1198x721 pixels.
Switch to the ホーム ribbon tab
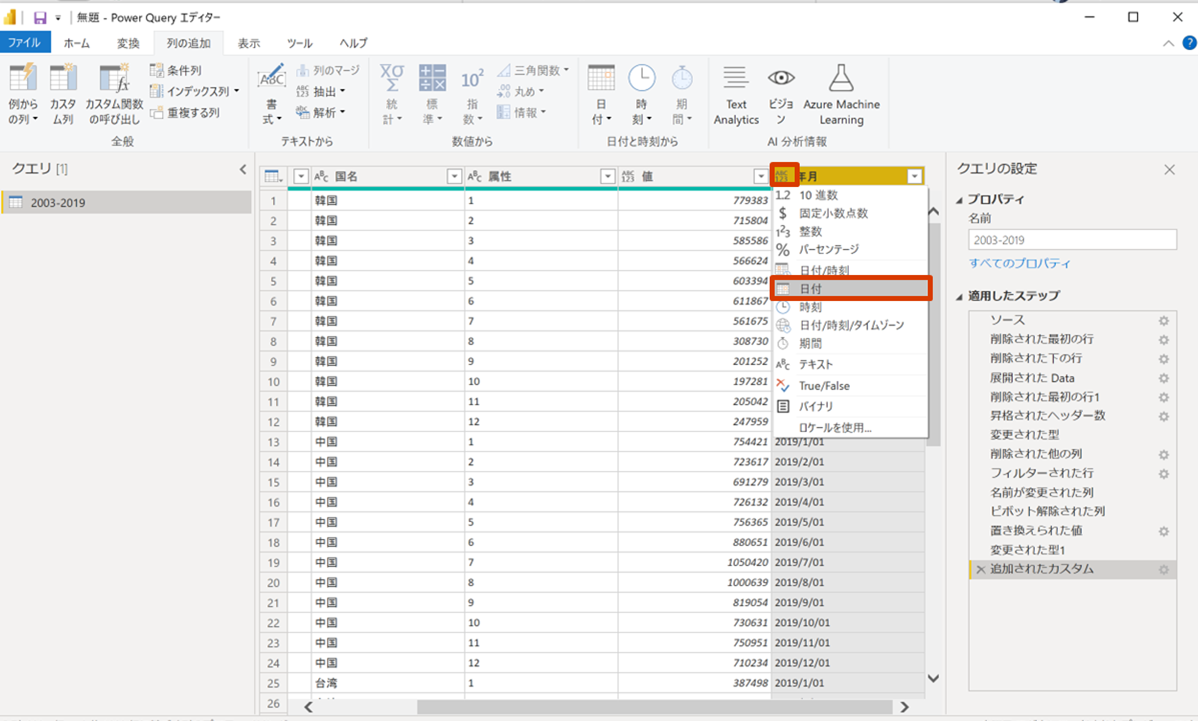pos(76,44)
